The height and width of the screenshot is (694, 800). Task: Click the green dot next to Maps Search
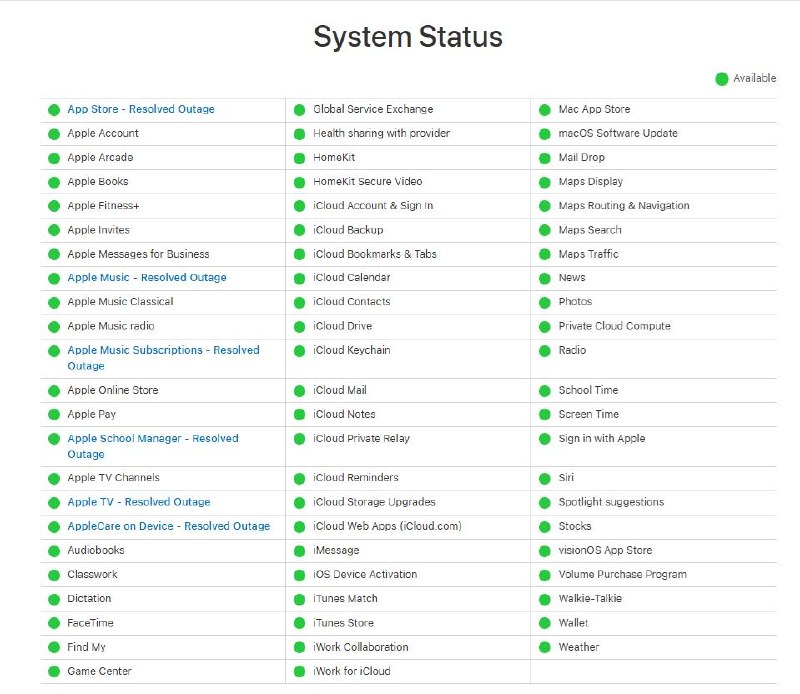(545, 231)
